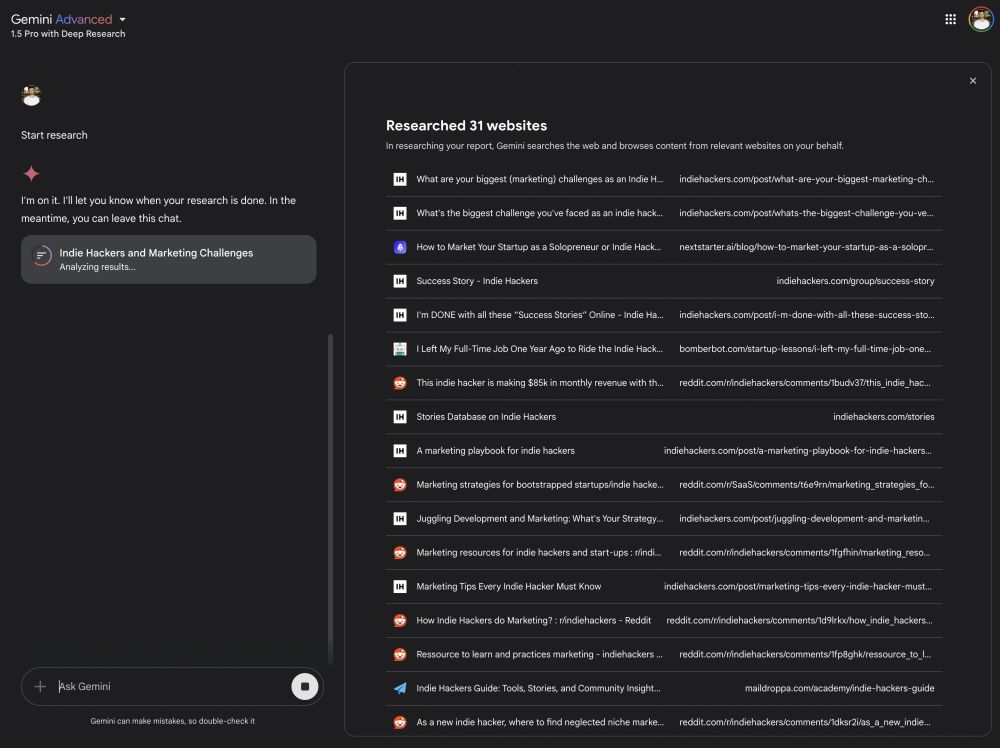Click favicon of 'Juggling Development and Marketing' row
Image resolution: width=1000 pixels, height=748 pixels.
[400, 518]
